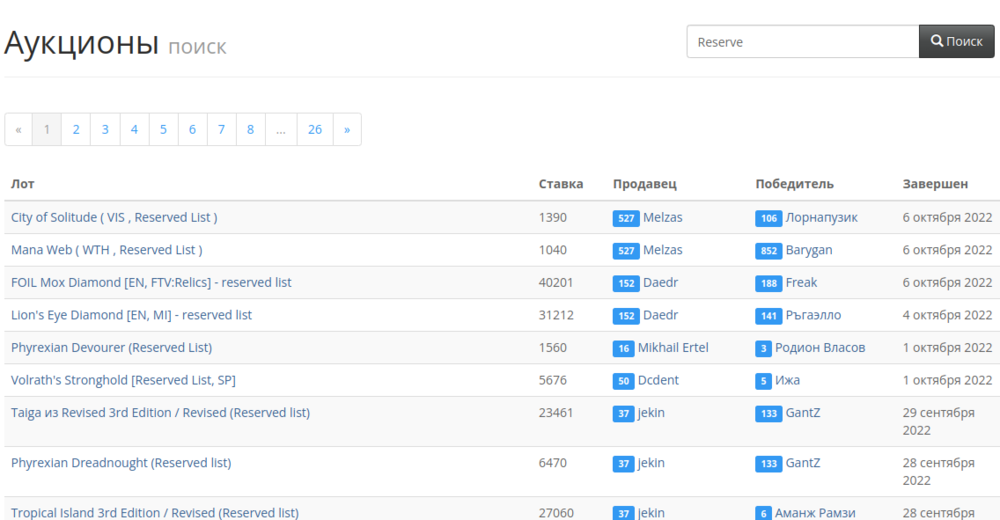The image size is (1000, 520).
Task: Go to pagination page 2
Action: (76, 130)
